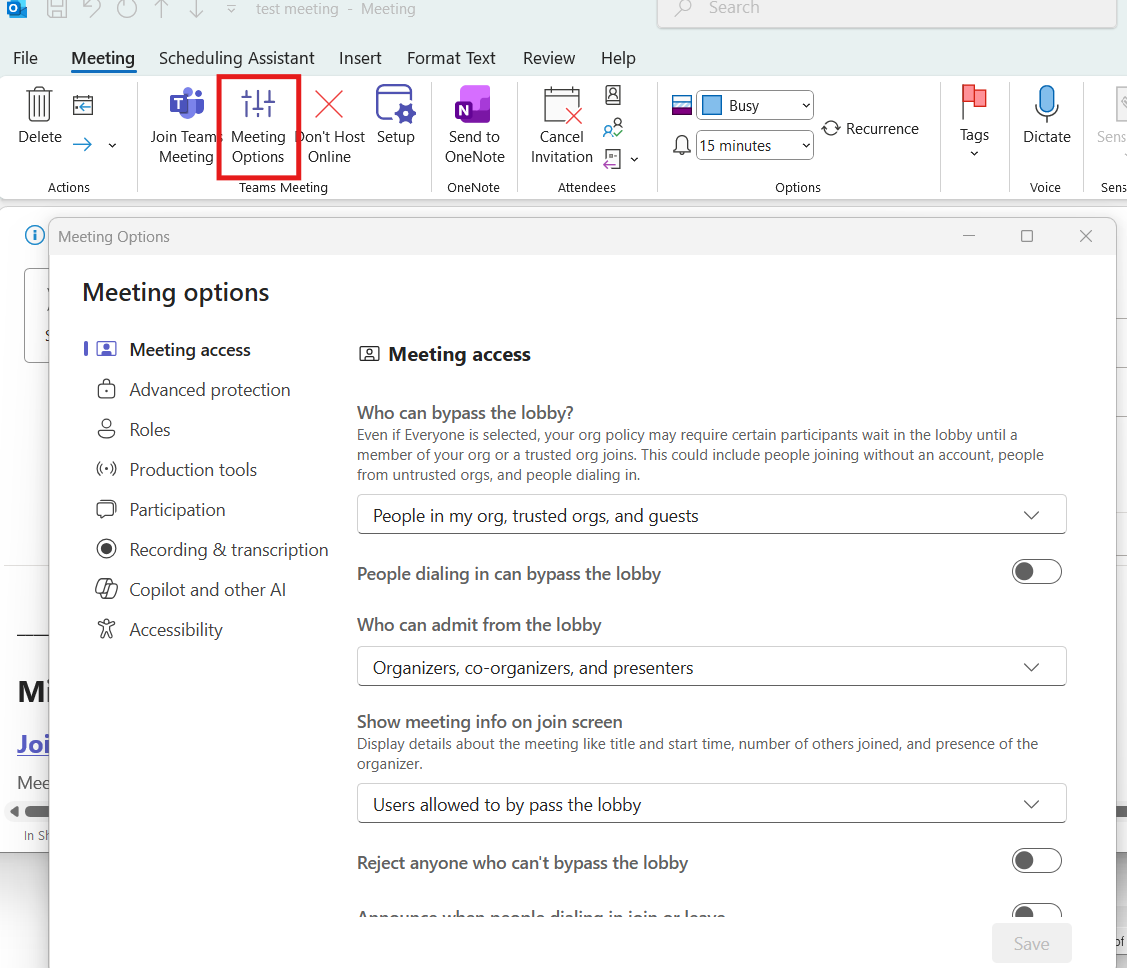Click the Send to OneNote icon
Screen dimensions: 1127x968
coord(474,104)
